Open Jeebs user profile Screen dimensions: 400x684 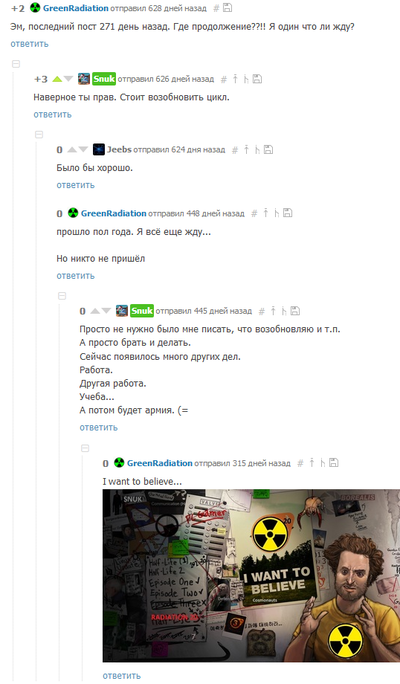point(119,150)
